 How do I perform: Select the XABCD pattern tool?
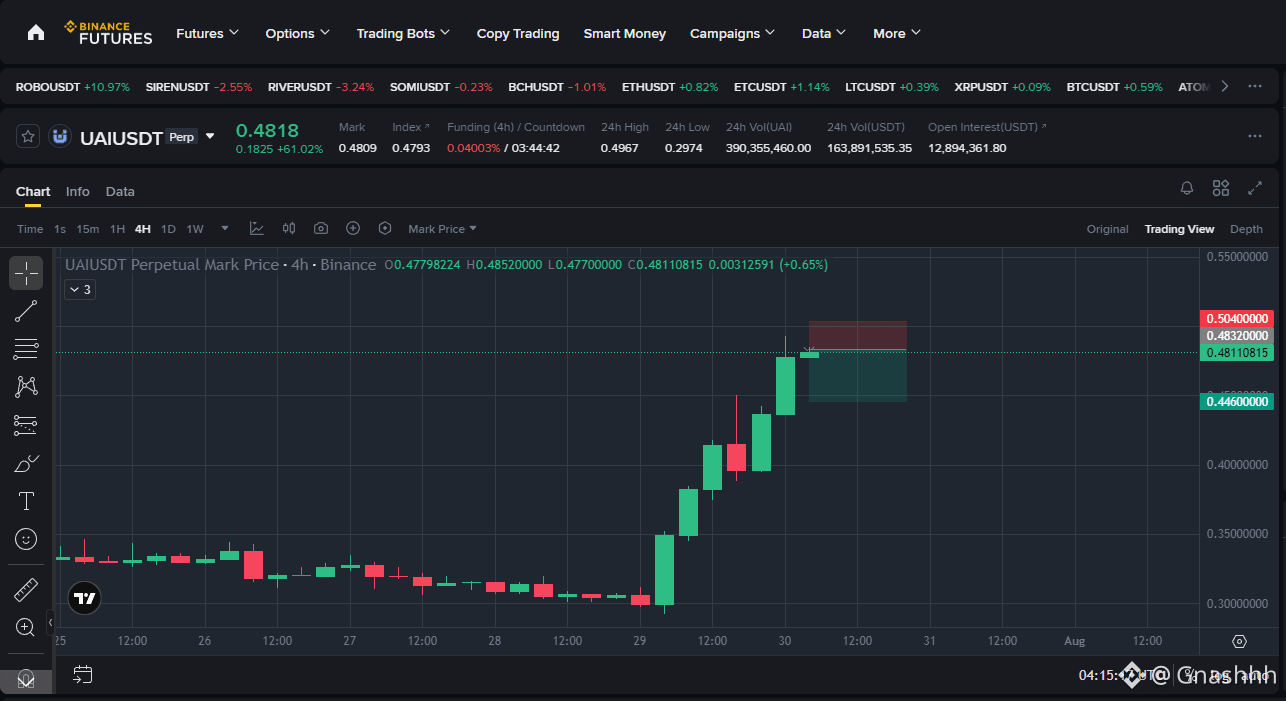coord(26,387)
